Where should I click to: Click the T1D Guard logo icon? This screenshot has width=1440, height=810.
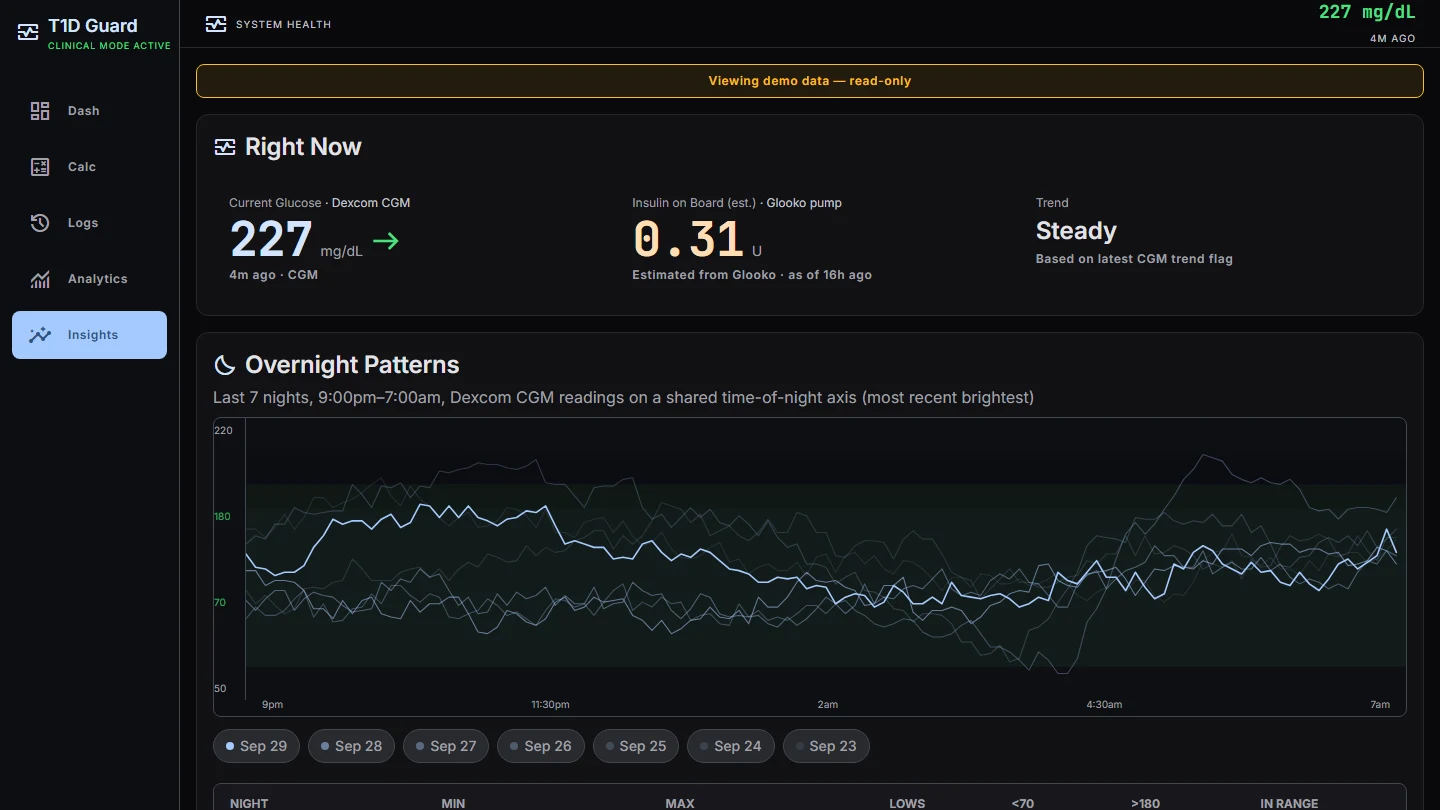pyautogui.click(x=28, y=33)
